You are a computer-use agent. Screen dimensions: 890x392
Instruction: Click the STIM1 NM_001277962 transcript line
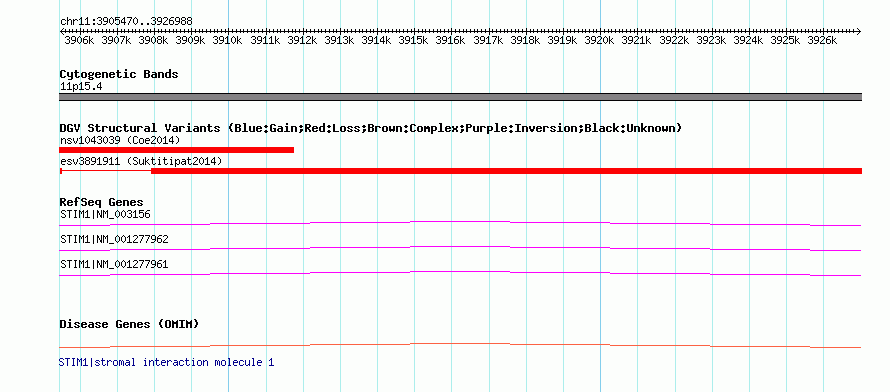460,248
